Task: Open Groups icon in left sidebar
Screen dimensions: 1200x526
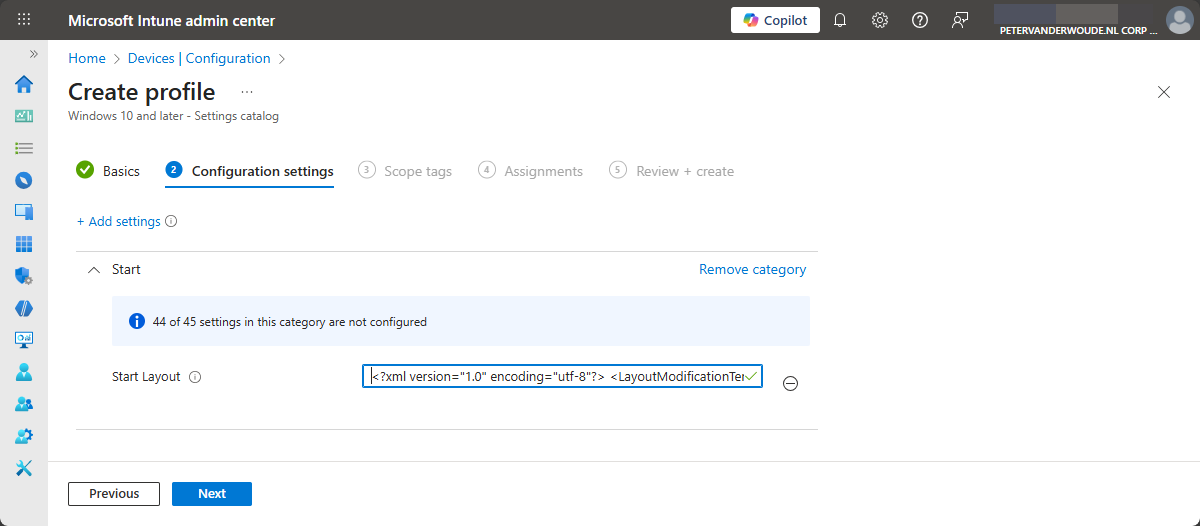Action: click(x=24, y=404)
